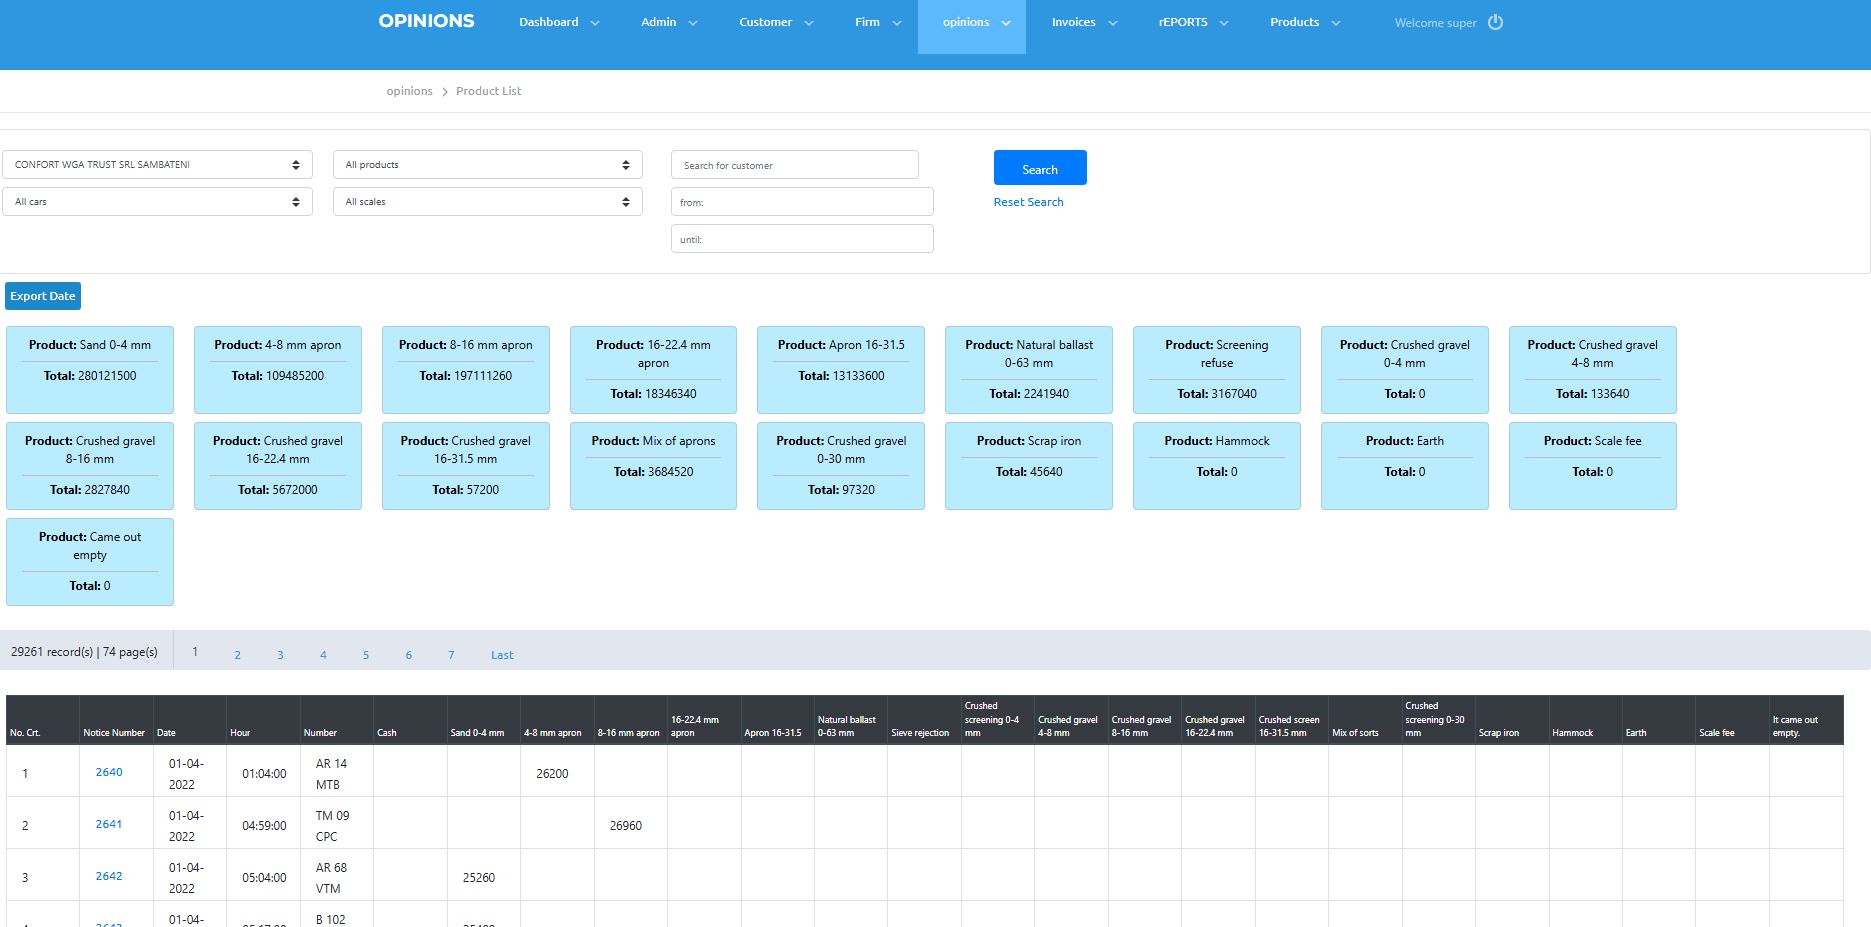Click the breadcrumb chevron separator icon
This screenshot has width=1871, height=927.
(x=445, y=92)
